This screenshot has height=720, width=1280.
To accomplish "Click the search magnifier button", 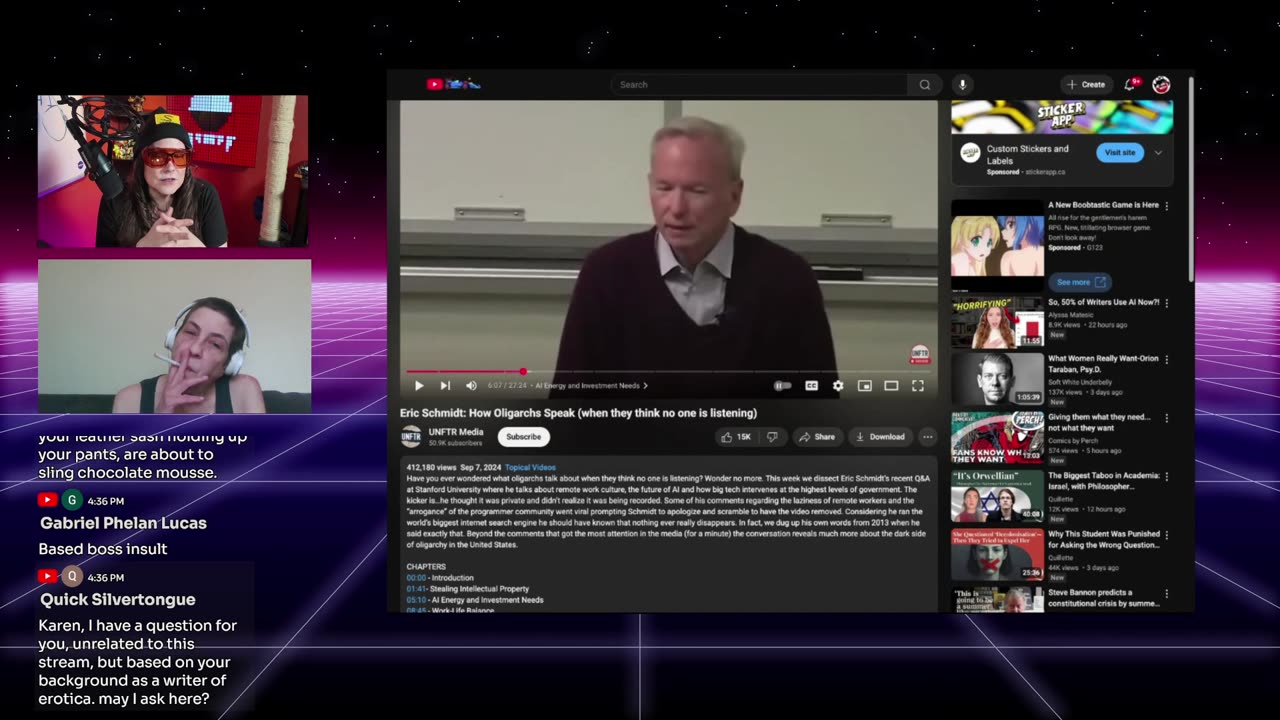I will 924,85.
